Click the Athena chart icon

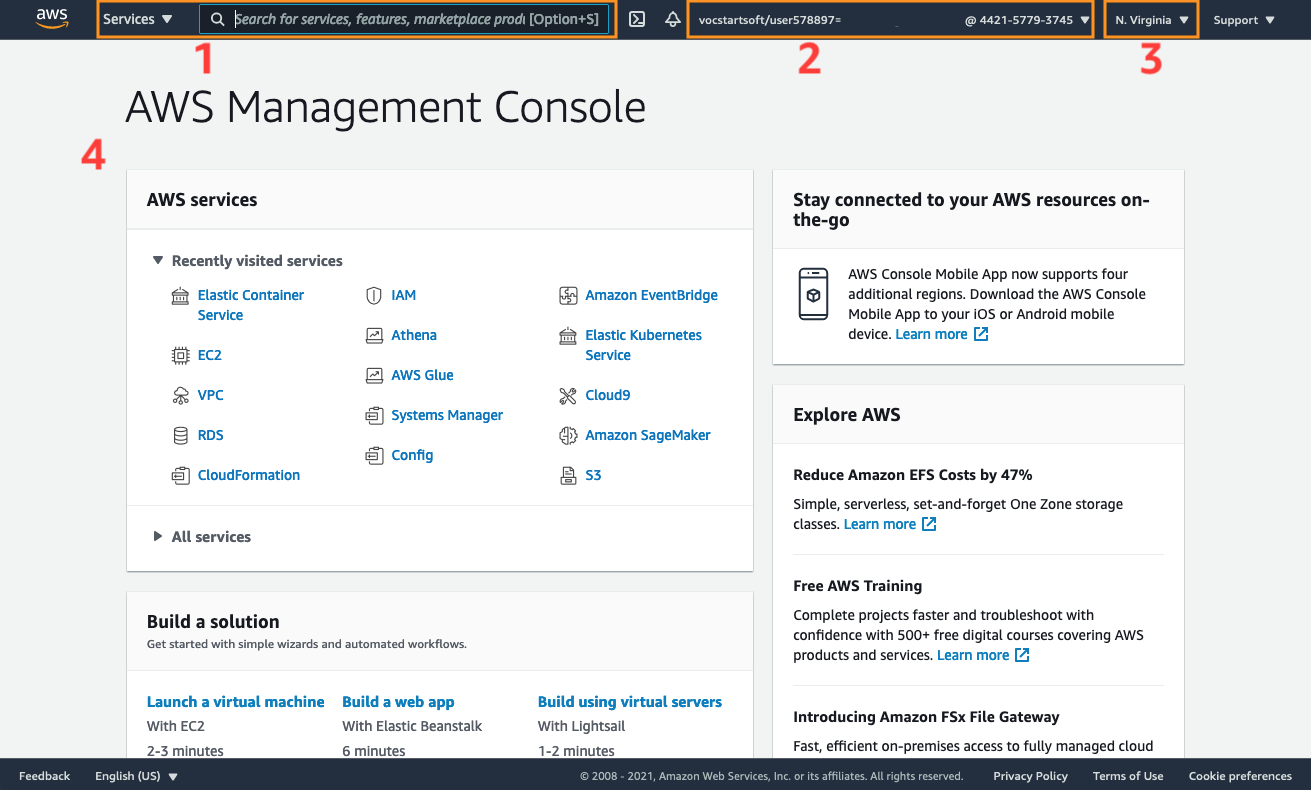[x=374, y=336]
